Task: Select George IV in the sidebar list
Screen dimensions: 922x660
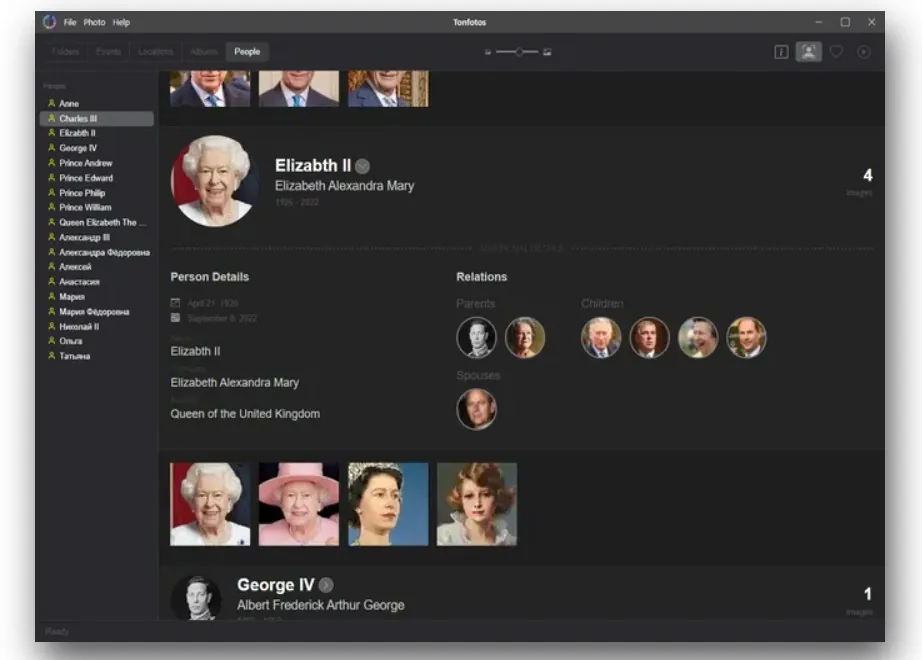Action: pos(97,148)
